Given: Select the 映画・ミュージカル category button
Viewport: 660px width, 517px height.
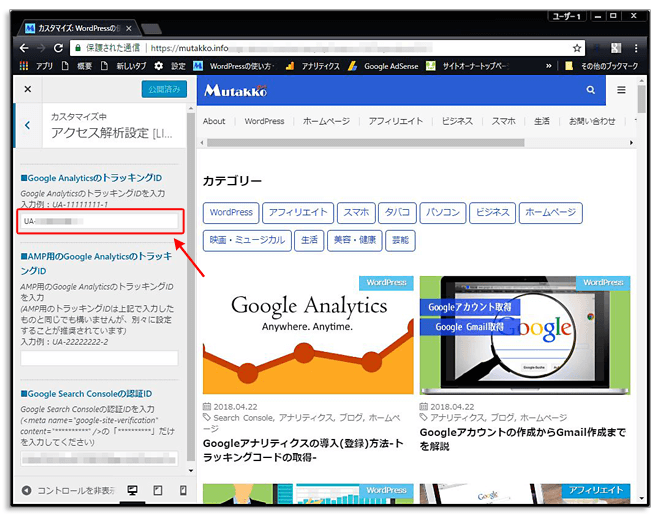Looking at the screenshot, I should (x=247, y=240).
